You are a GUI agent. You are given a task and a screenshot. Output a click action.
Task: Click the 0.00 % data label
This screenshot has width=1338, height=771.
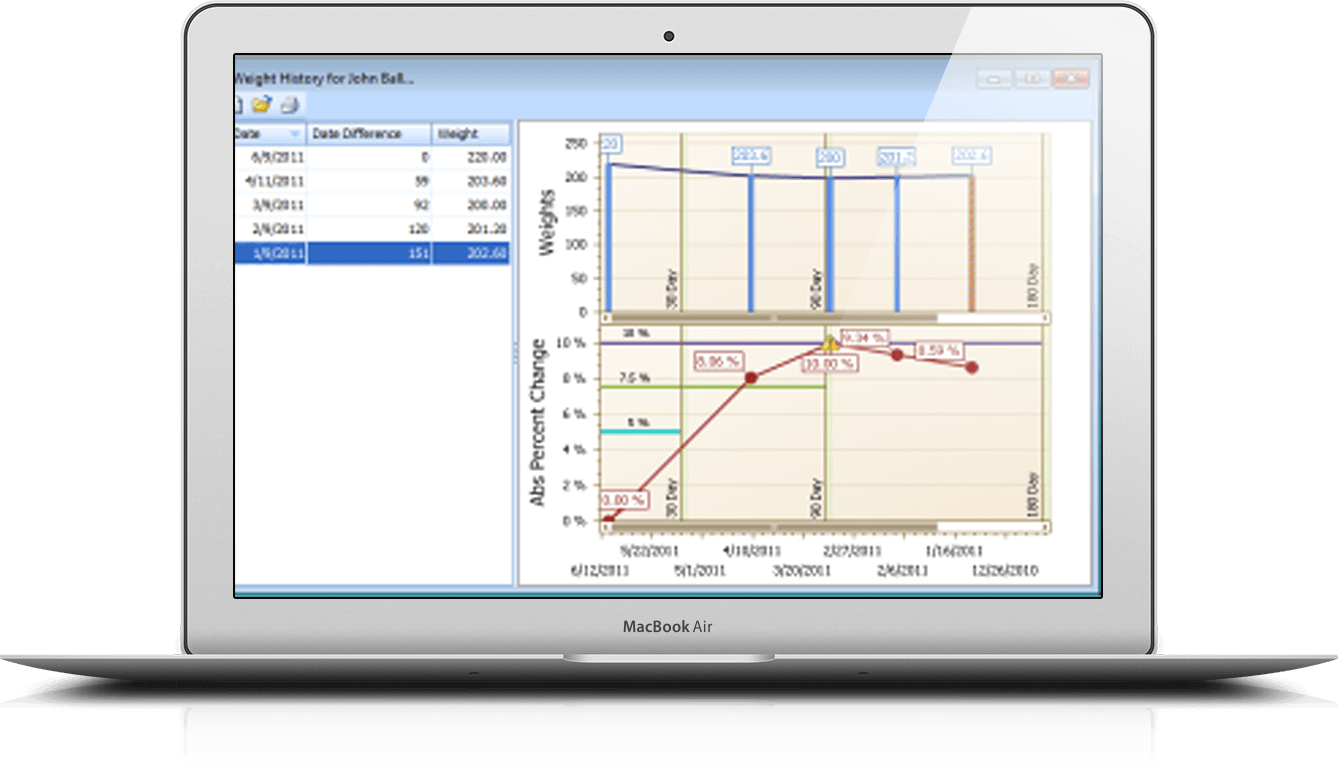[624, 499]
